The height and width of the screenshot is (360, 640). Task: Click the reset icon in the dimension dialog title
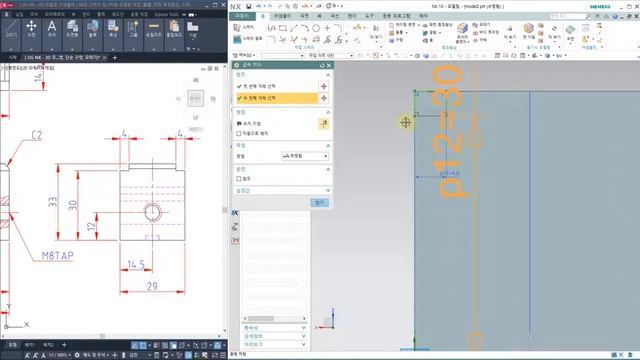[x=322, y=65]
